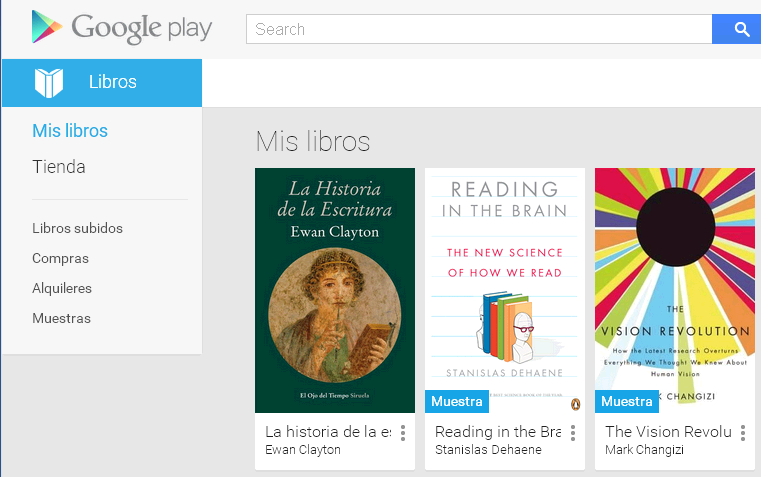Image resolution: width=761 pixels, height=477 pixels.
Task: Type in the Search input field
Action: (478, 29)
